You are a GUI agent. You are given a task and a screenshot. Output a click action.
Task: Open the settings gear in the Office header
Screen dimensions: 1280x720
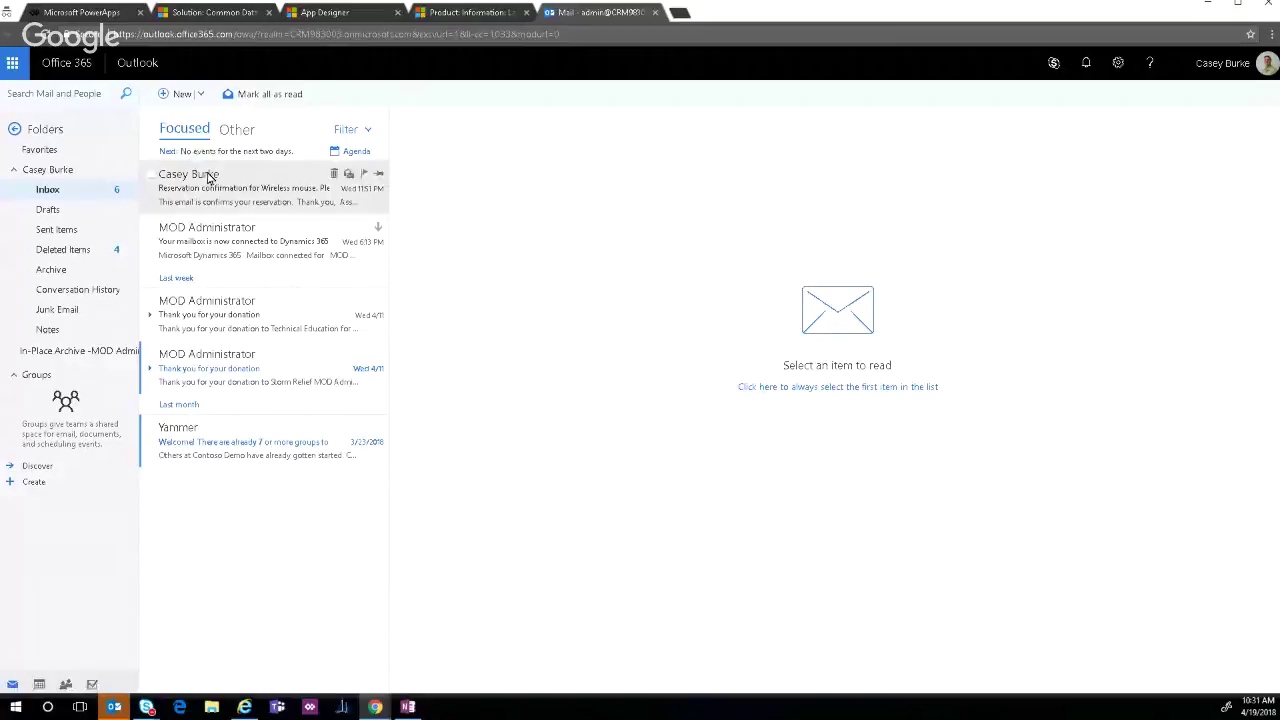(x=1118, y=63)
